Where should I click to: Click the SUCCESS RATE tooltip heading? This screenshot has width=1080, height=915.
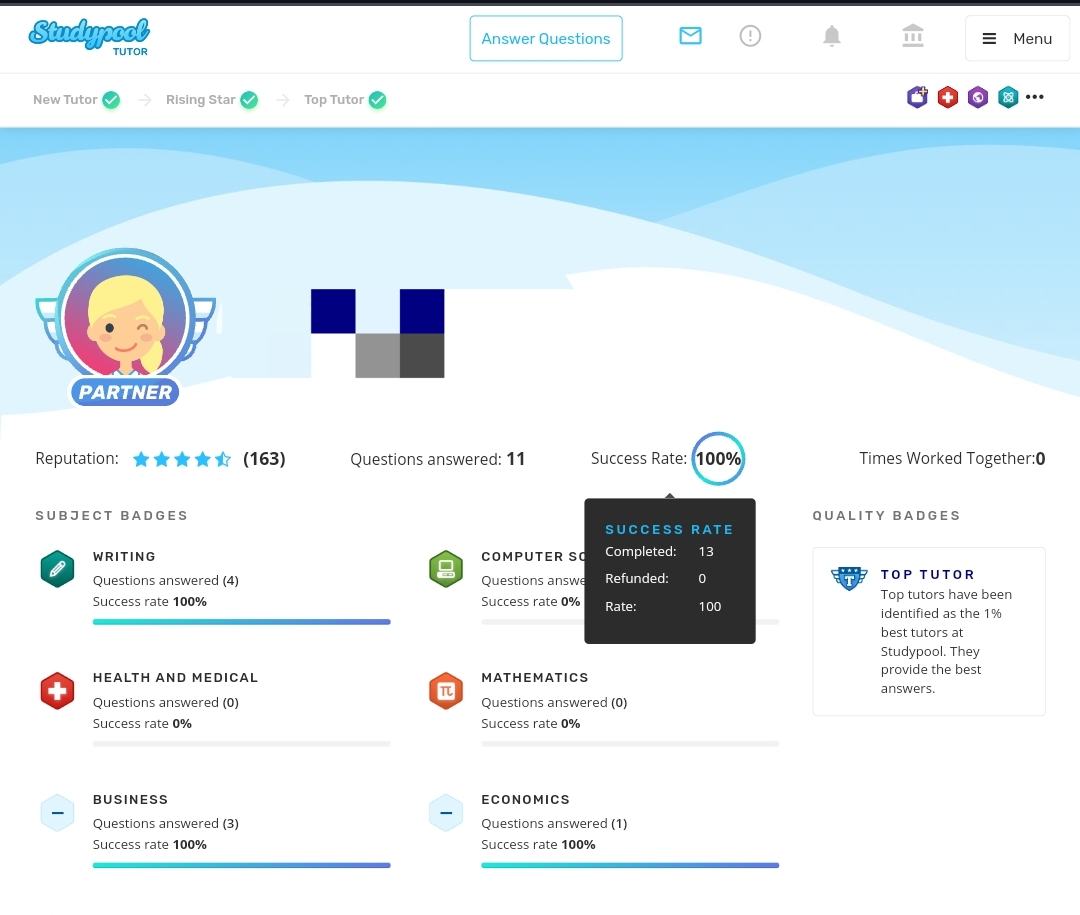click(669, 530)
